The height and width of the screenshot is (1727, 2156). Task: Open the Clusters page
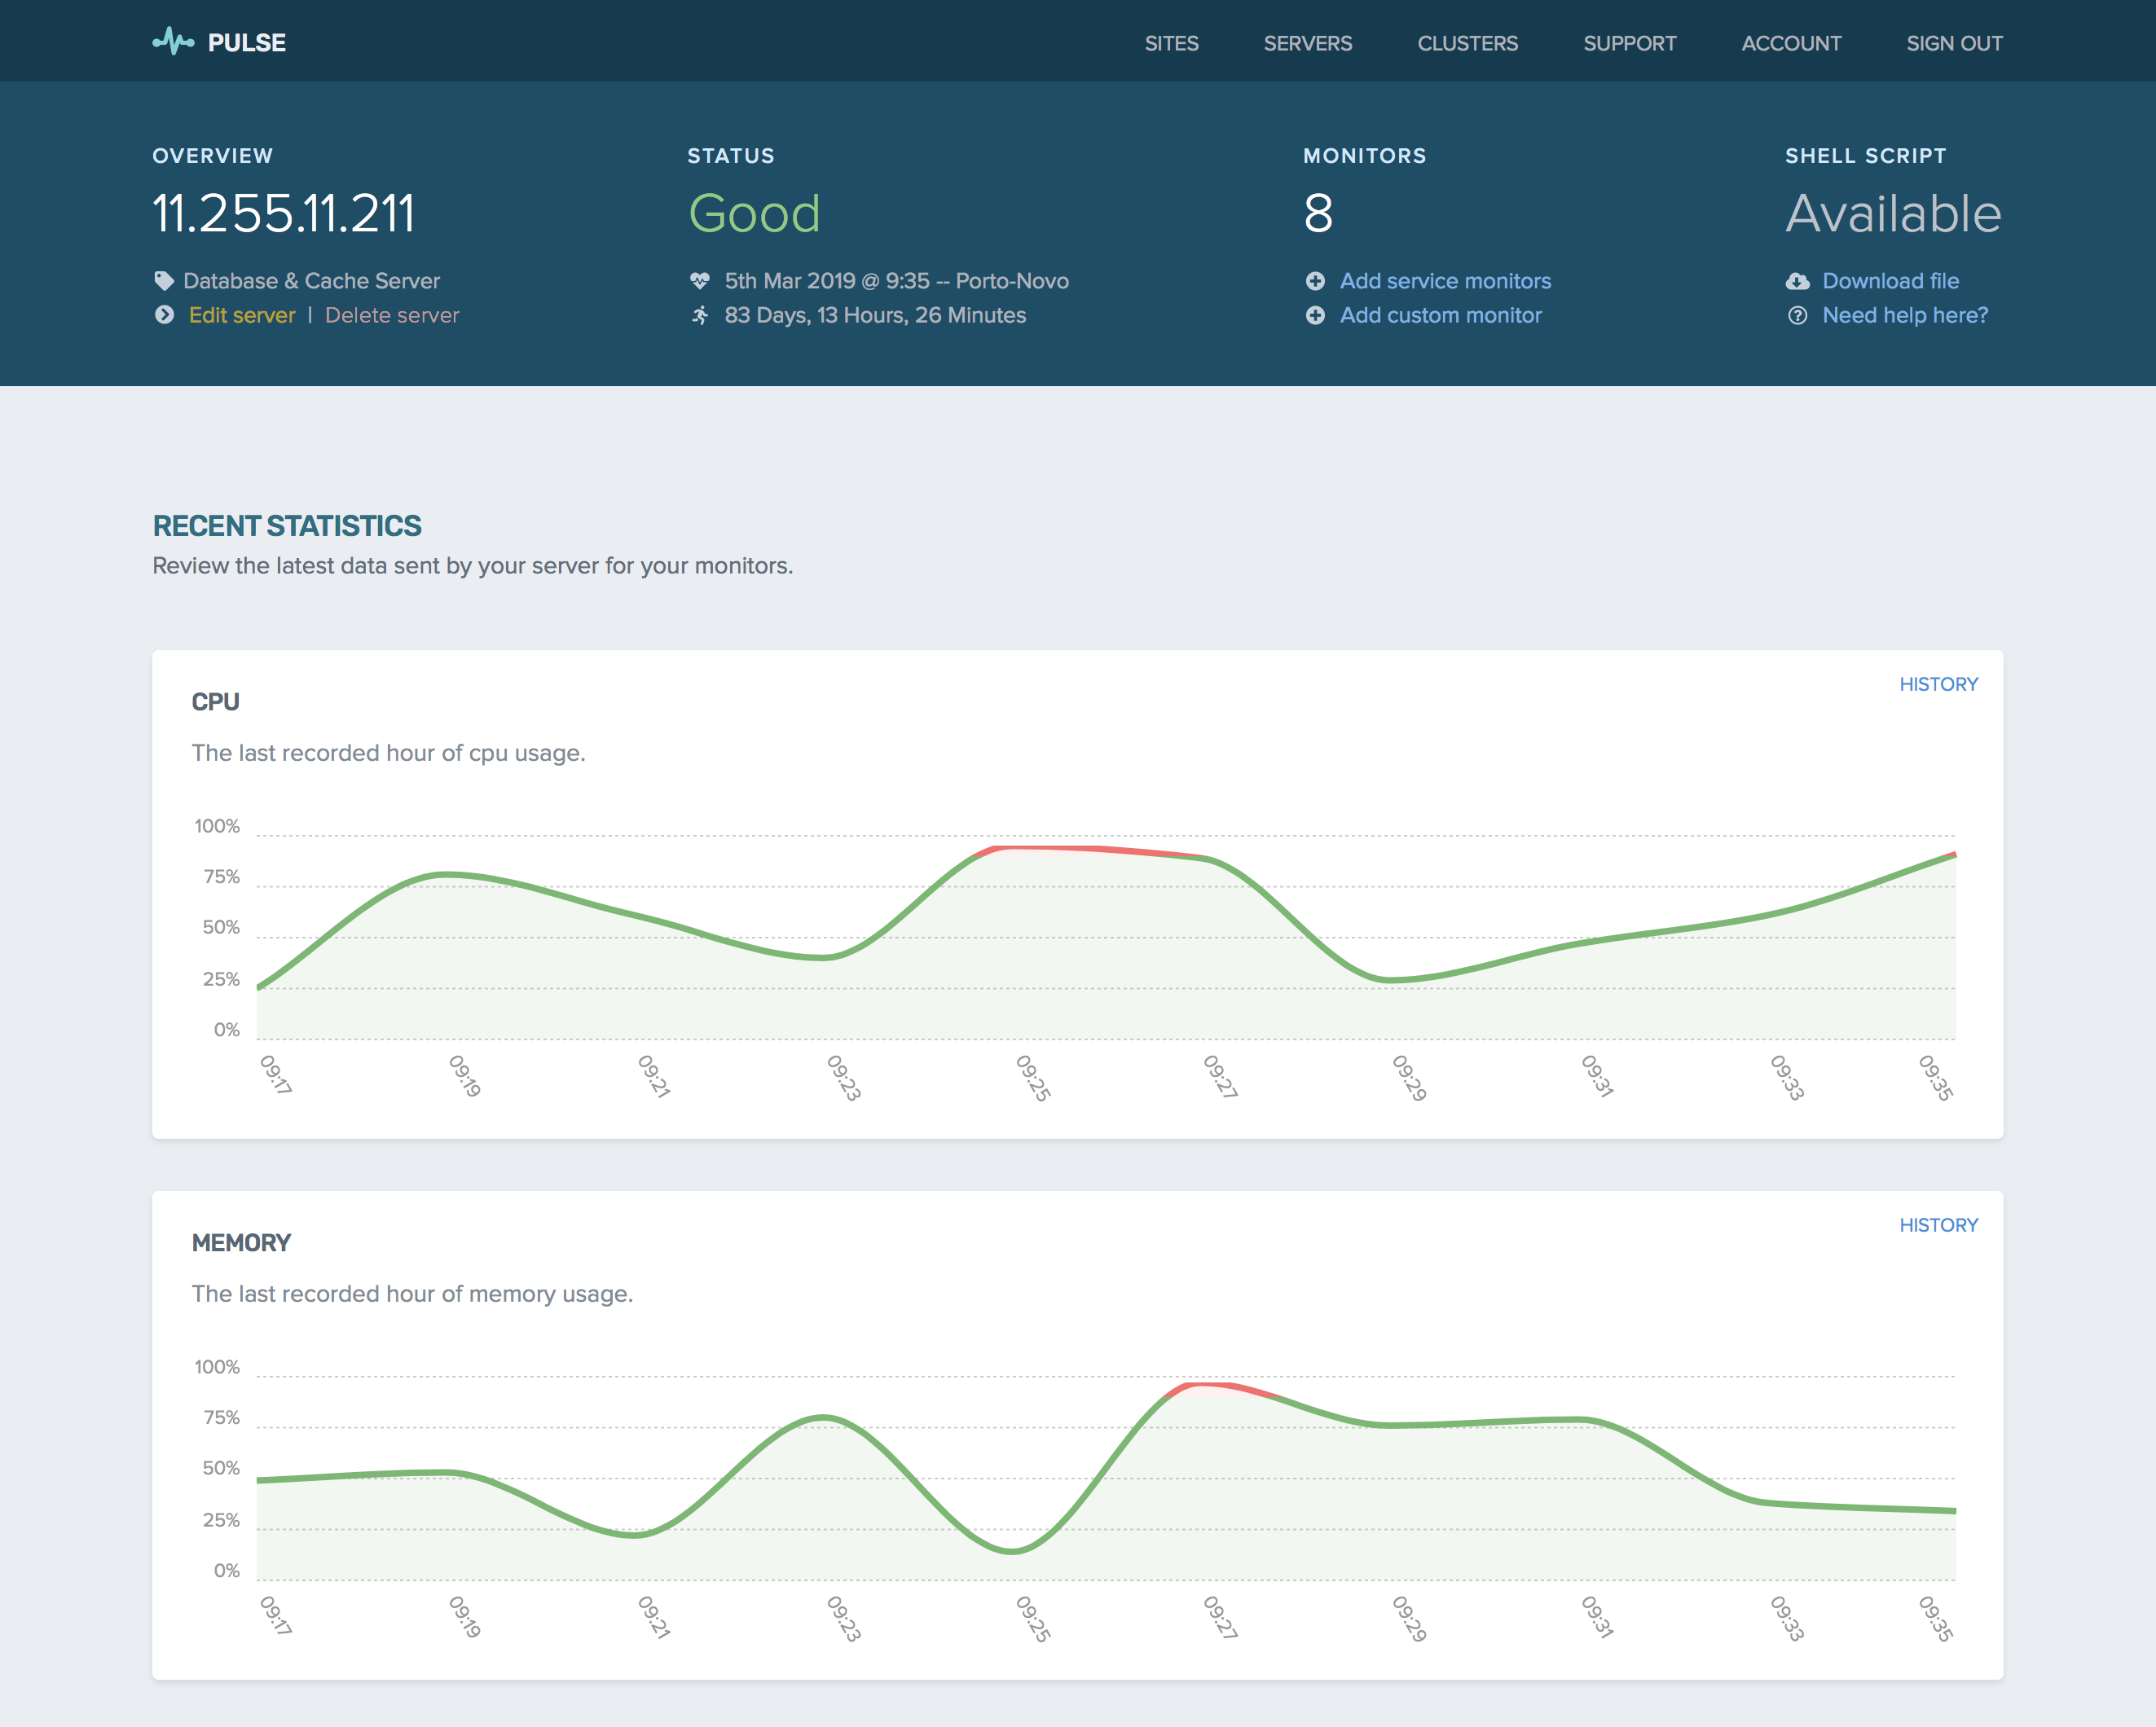click(1467, 43)
